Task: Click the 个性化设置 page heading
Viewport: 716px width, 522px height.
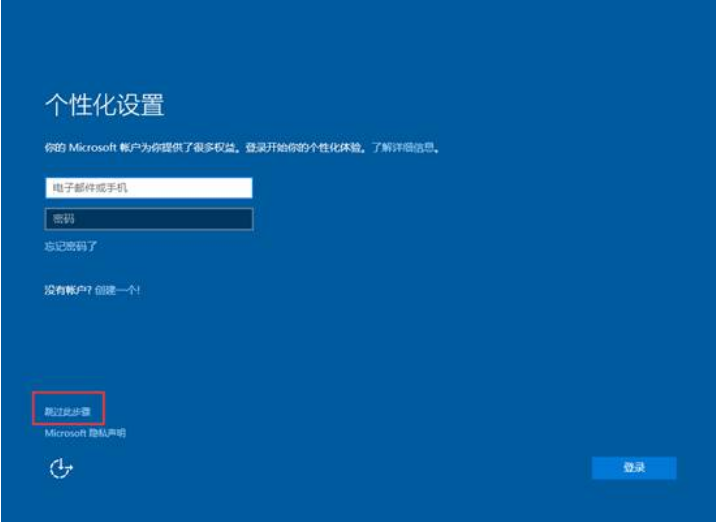Action: tap(104, 105)
